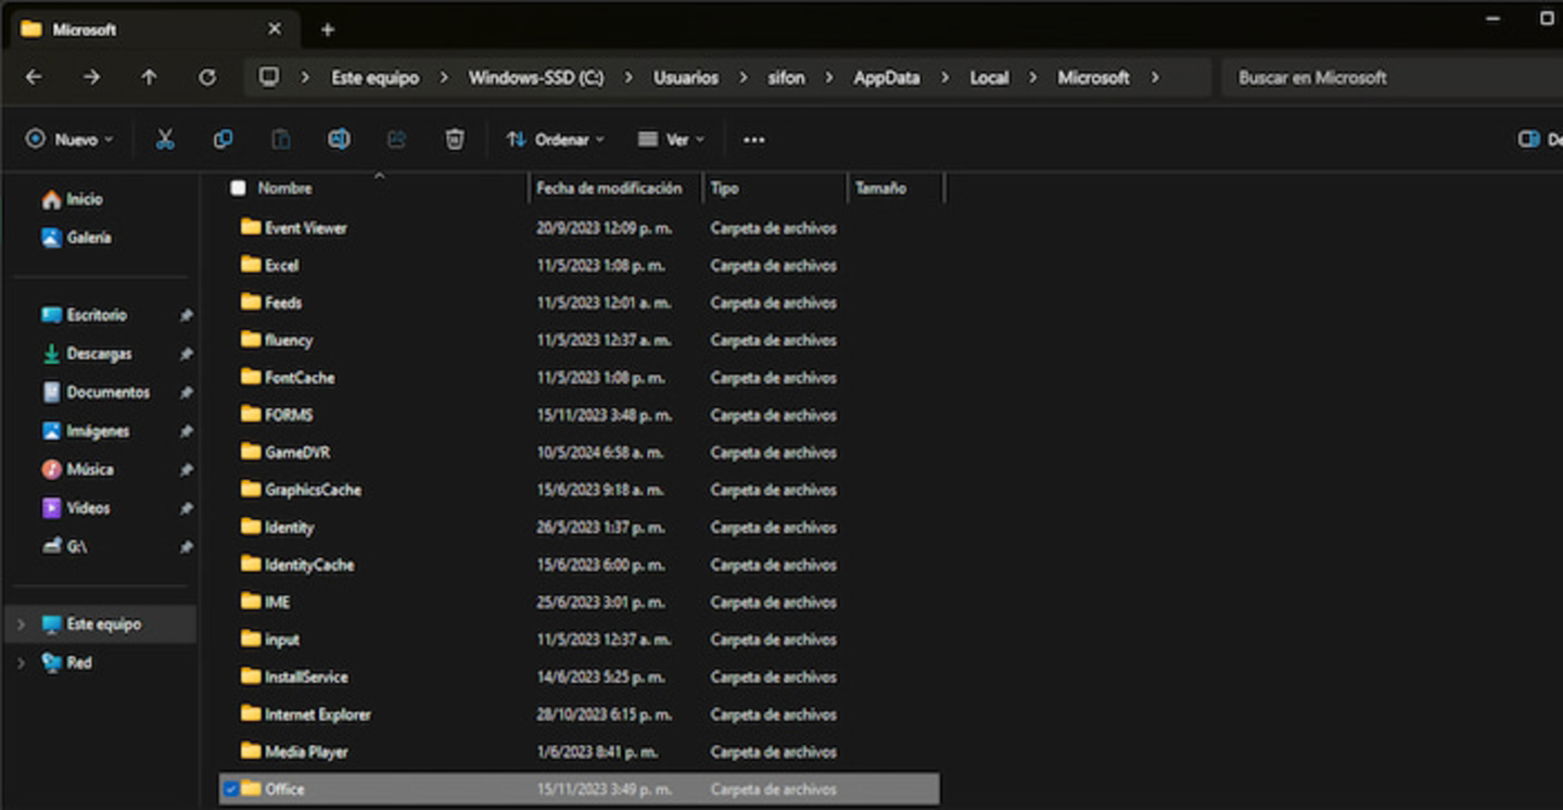Open the Nuevo dropdown
The width and height of the screenshot is (1563, 810).
[69, 140]
